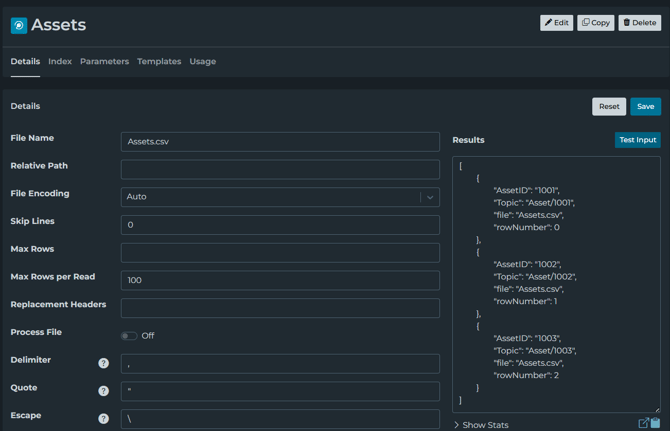Switch to the Index tab
This screenshot has width=670, height=431.
[60, 62]
